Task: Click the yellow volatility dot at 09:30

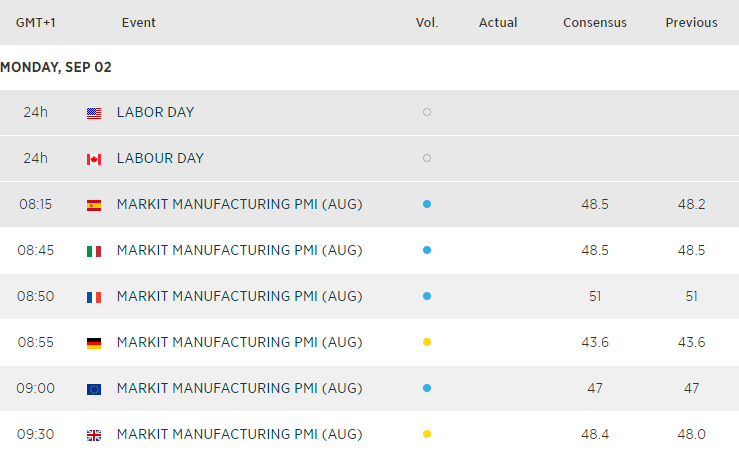Action: pyautogui.click(x=427, y=434)
